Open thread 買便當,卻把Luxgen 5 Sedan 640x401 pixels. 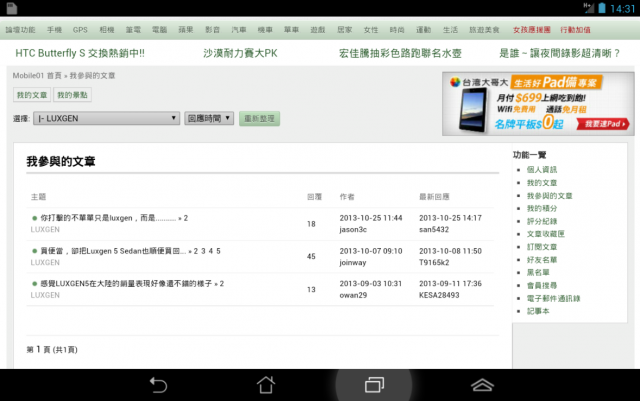click(x=113, y=251)
